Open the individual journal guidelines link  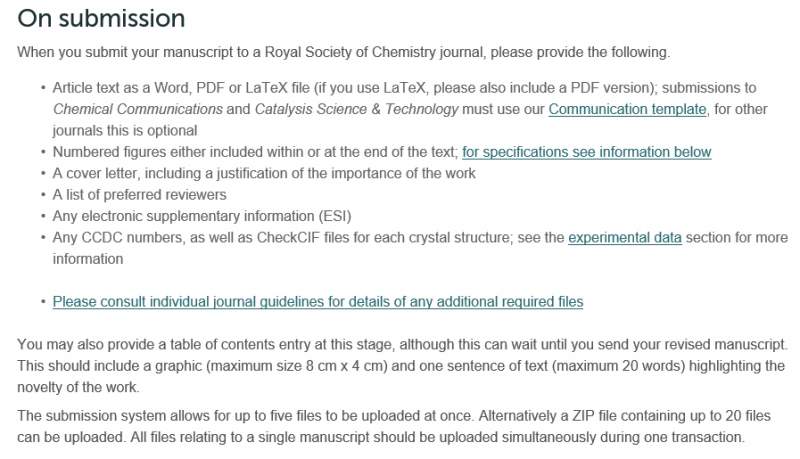(x=317, y=301)
